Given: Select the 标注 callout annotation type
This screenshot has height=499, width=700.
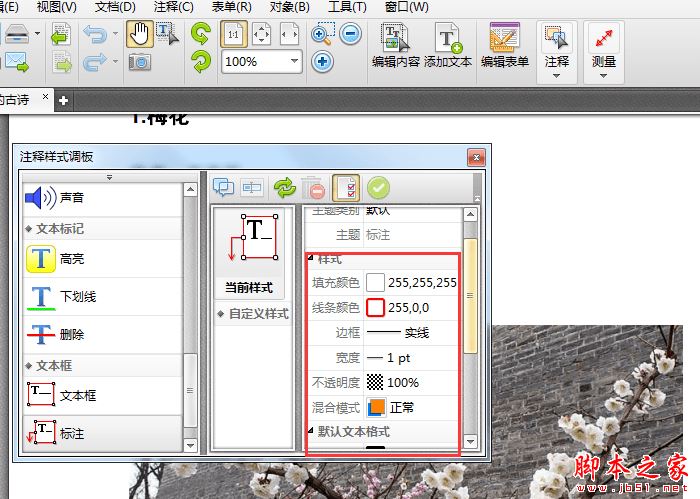Looking at the screenshot, I should click(x=103, y=433).
